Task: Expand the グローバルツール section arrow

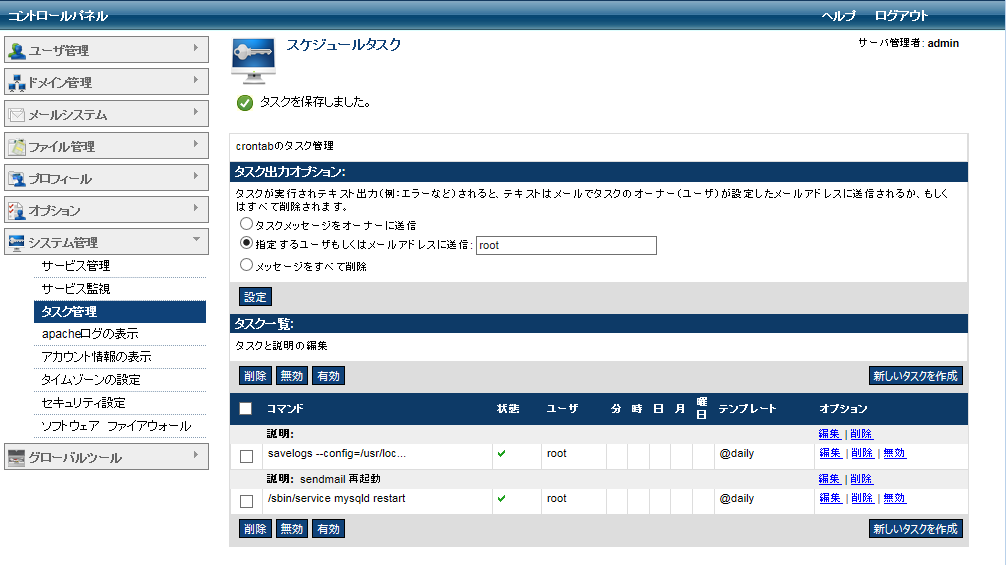Action: click(195, 454)
